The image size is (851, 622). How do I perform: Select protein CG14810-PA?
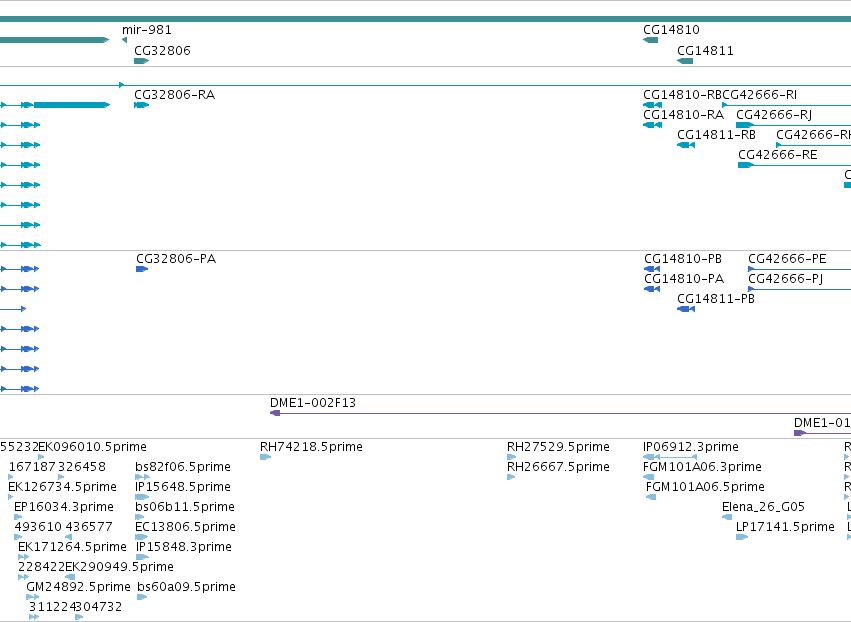pyautogui.click(x=684, y=278)
